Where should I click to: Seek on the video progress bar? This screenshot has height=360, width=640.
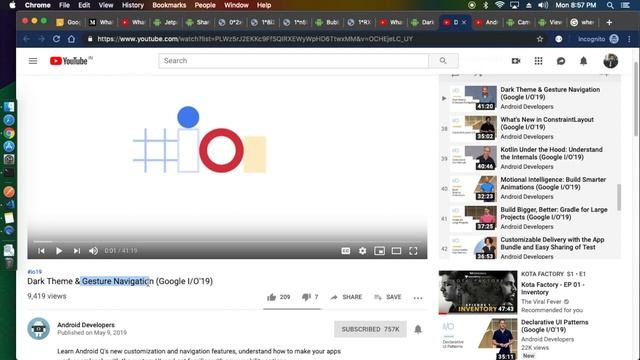[227, 242]
